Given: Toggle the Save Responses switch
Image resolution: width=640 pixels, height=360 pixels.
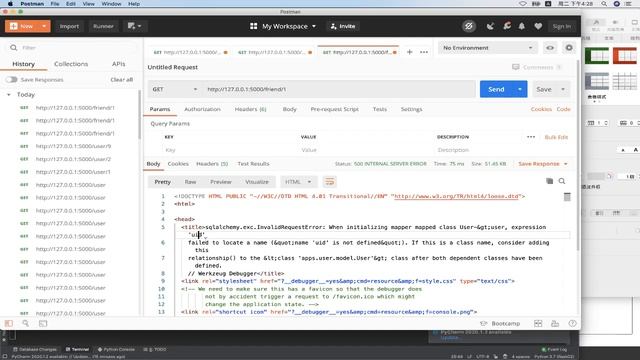Looking at the screenshot, I should click(11, 80).
